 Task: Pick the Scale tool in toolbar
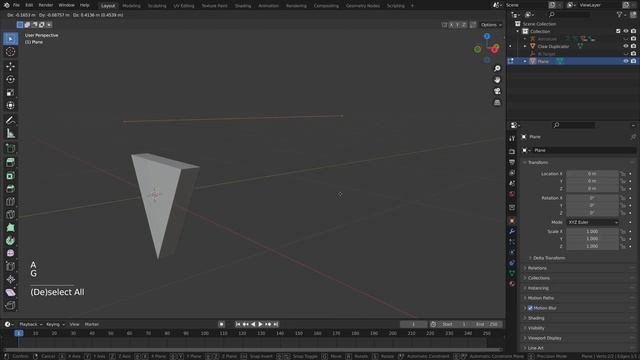(11, 92)
